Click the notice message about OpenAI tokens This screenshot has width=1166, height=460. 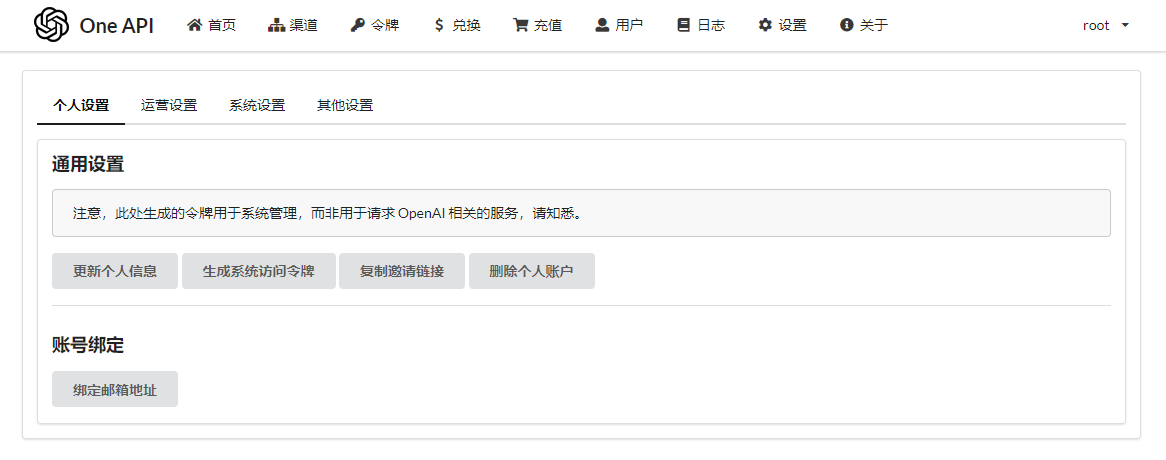tap(582, 213)
